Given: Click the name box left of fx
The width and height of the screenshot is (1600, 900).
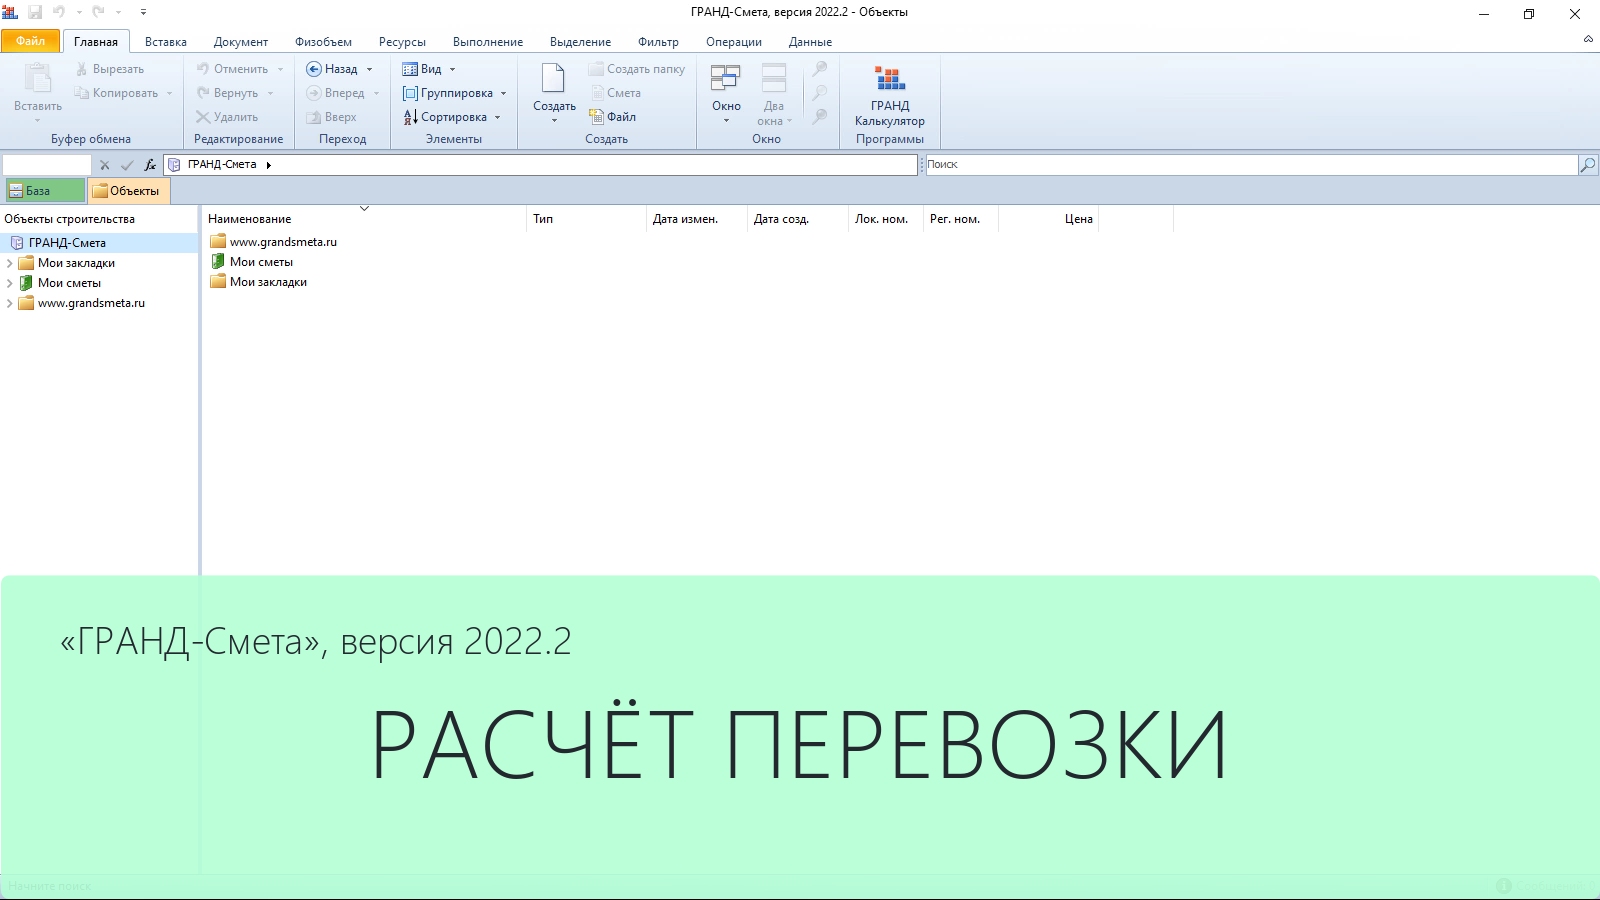Looking at the screenshot, I should point(47,165).
